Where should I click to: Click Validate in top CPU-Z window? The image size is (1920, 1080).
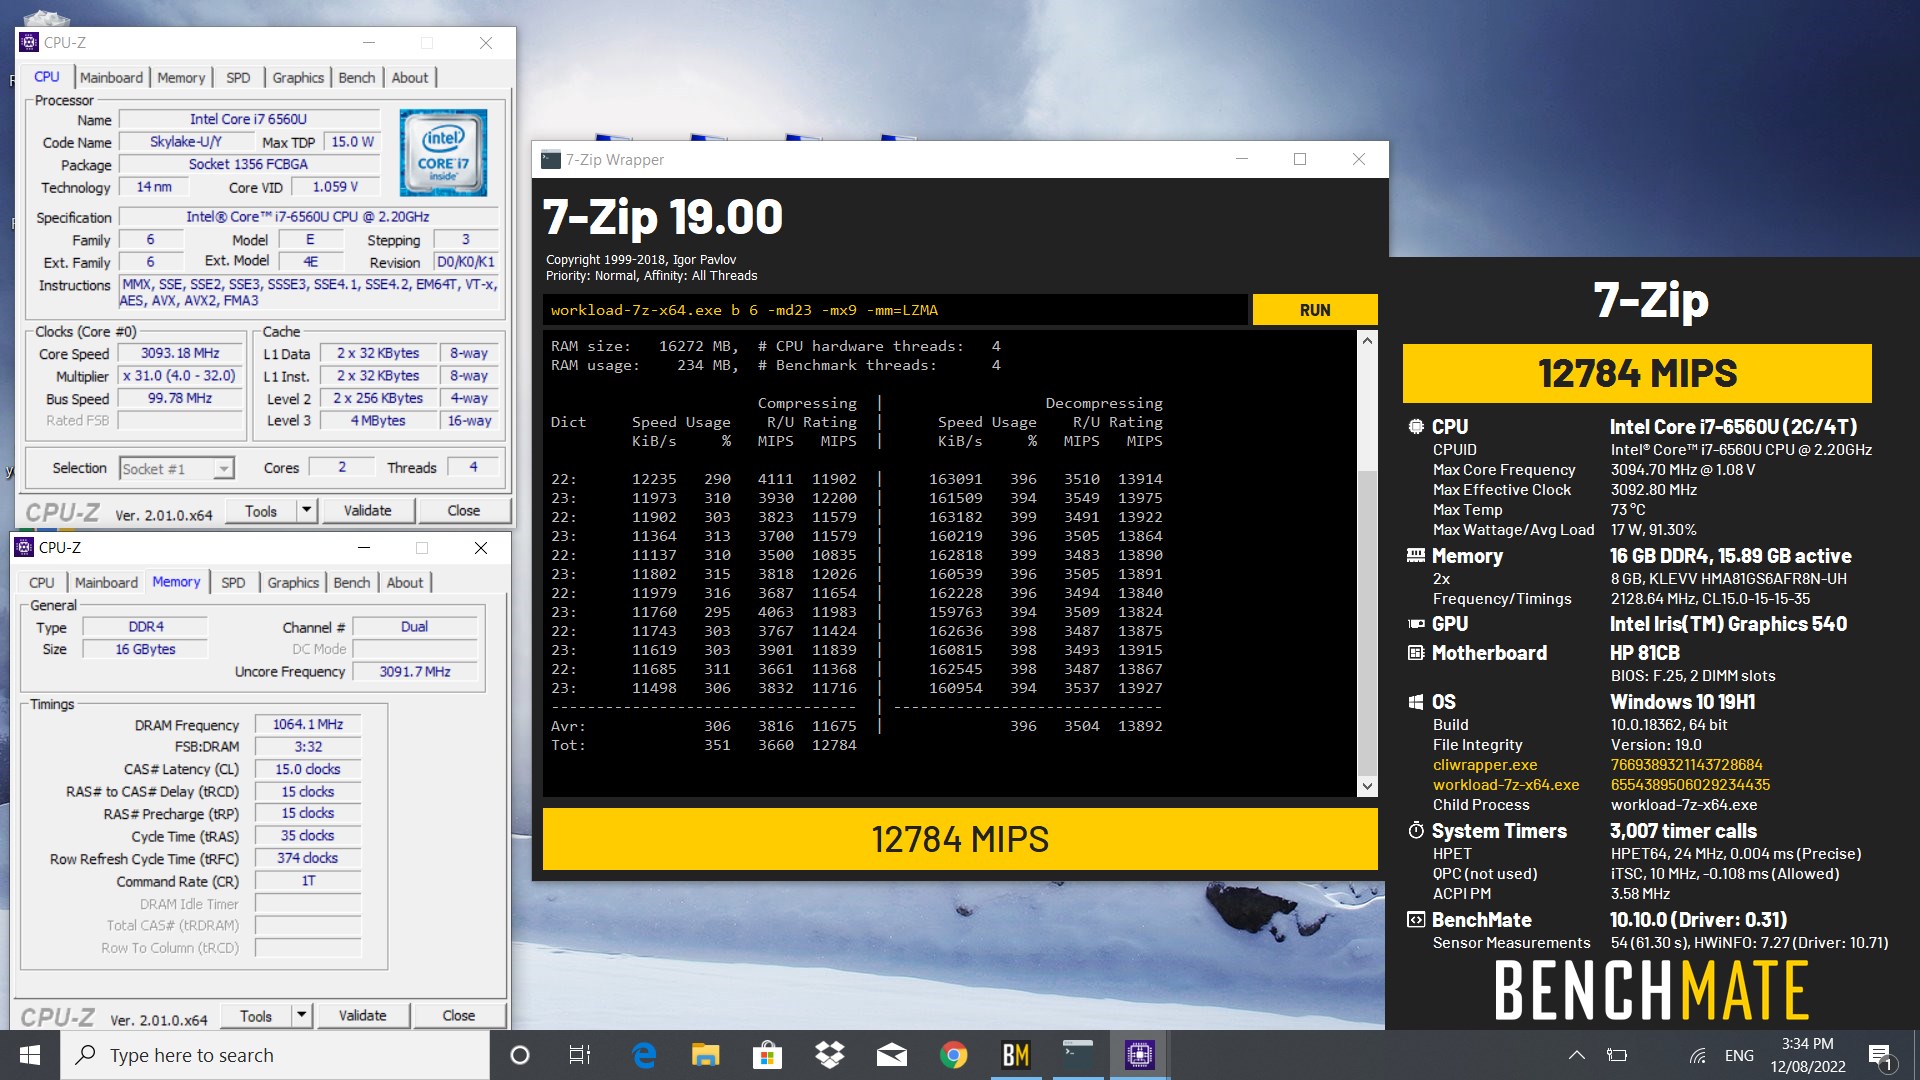(x=368, y=510)
